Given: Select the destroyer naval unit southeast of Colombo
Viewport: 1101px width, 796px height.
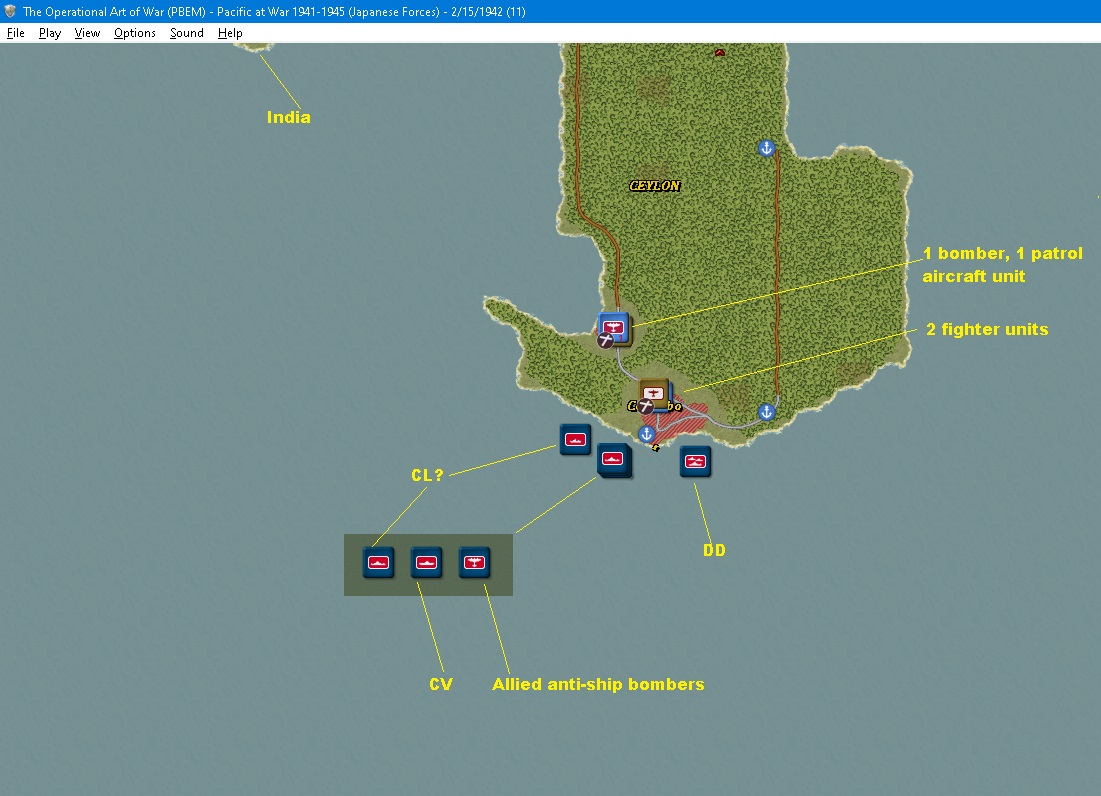Looking at the screenshot, I should (x=695, y=461).
